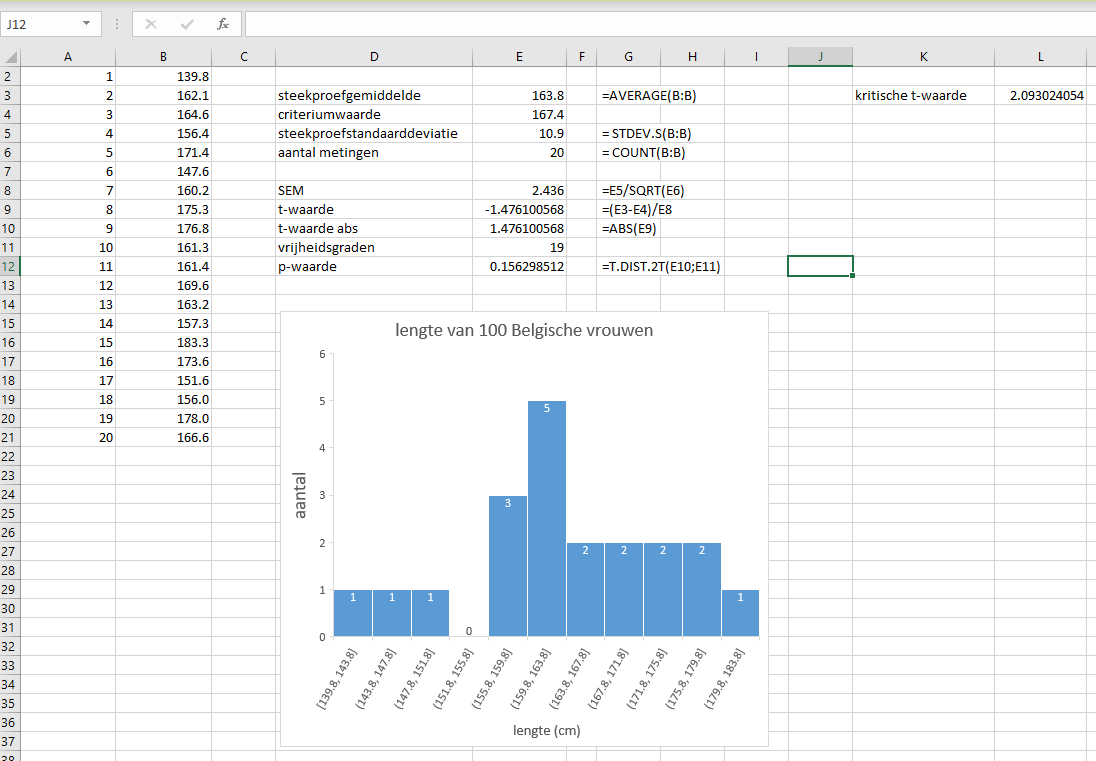
Task: Select row 12 by its row header
Action: point(10,266)
